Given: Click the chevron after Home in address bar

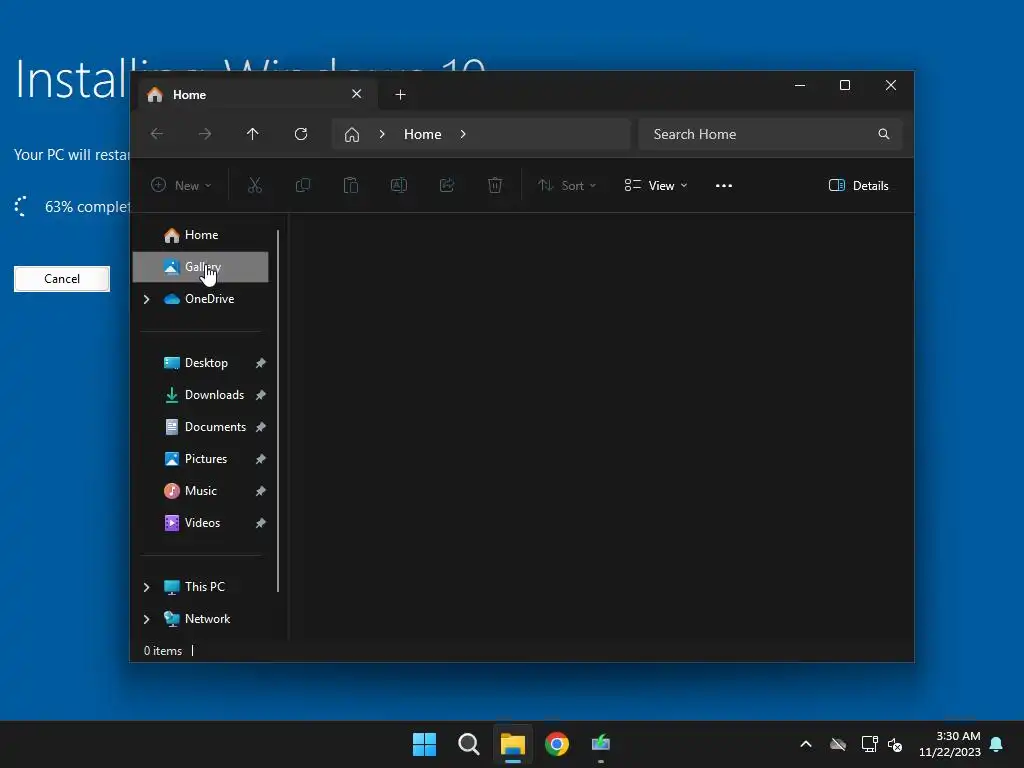Looking at the screenshot, I should click(463, 134).
